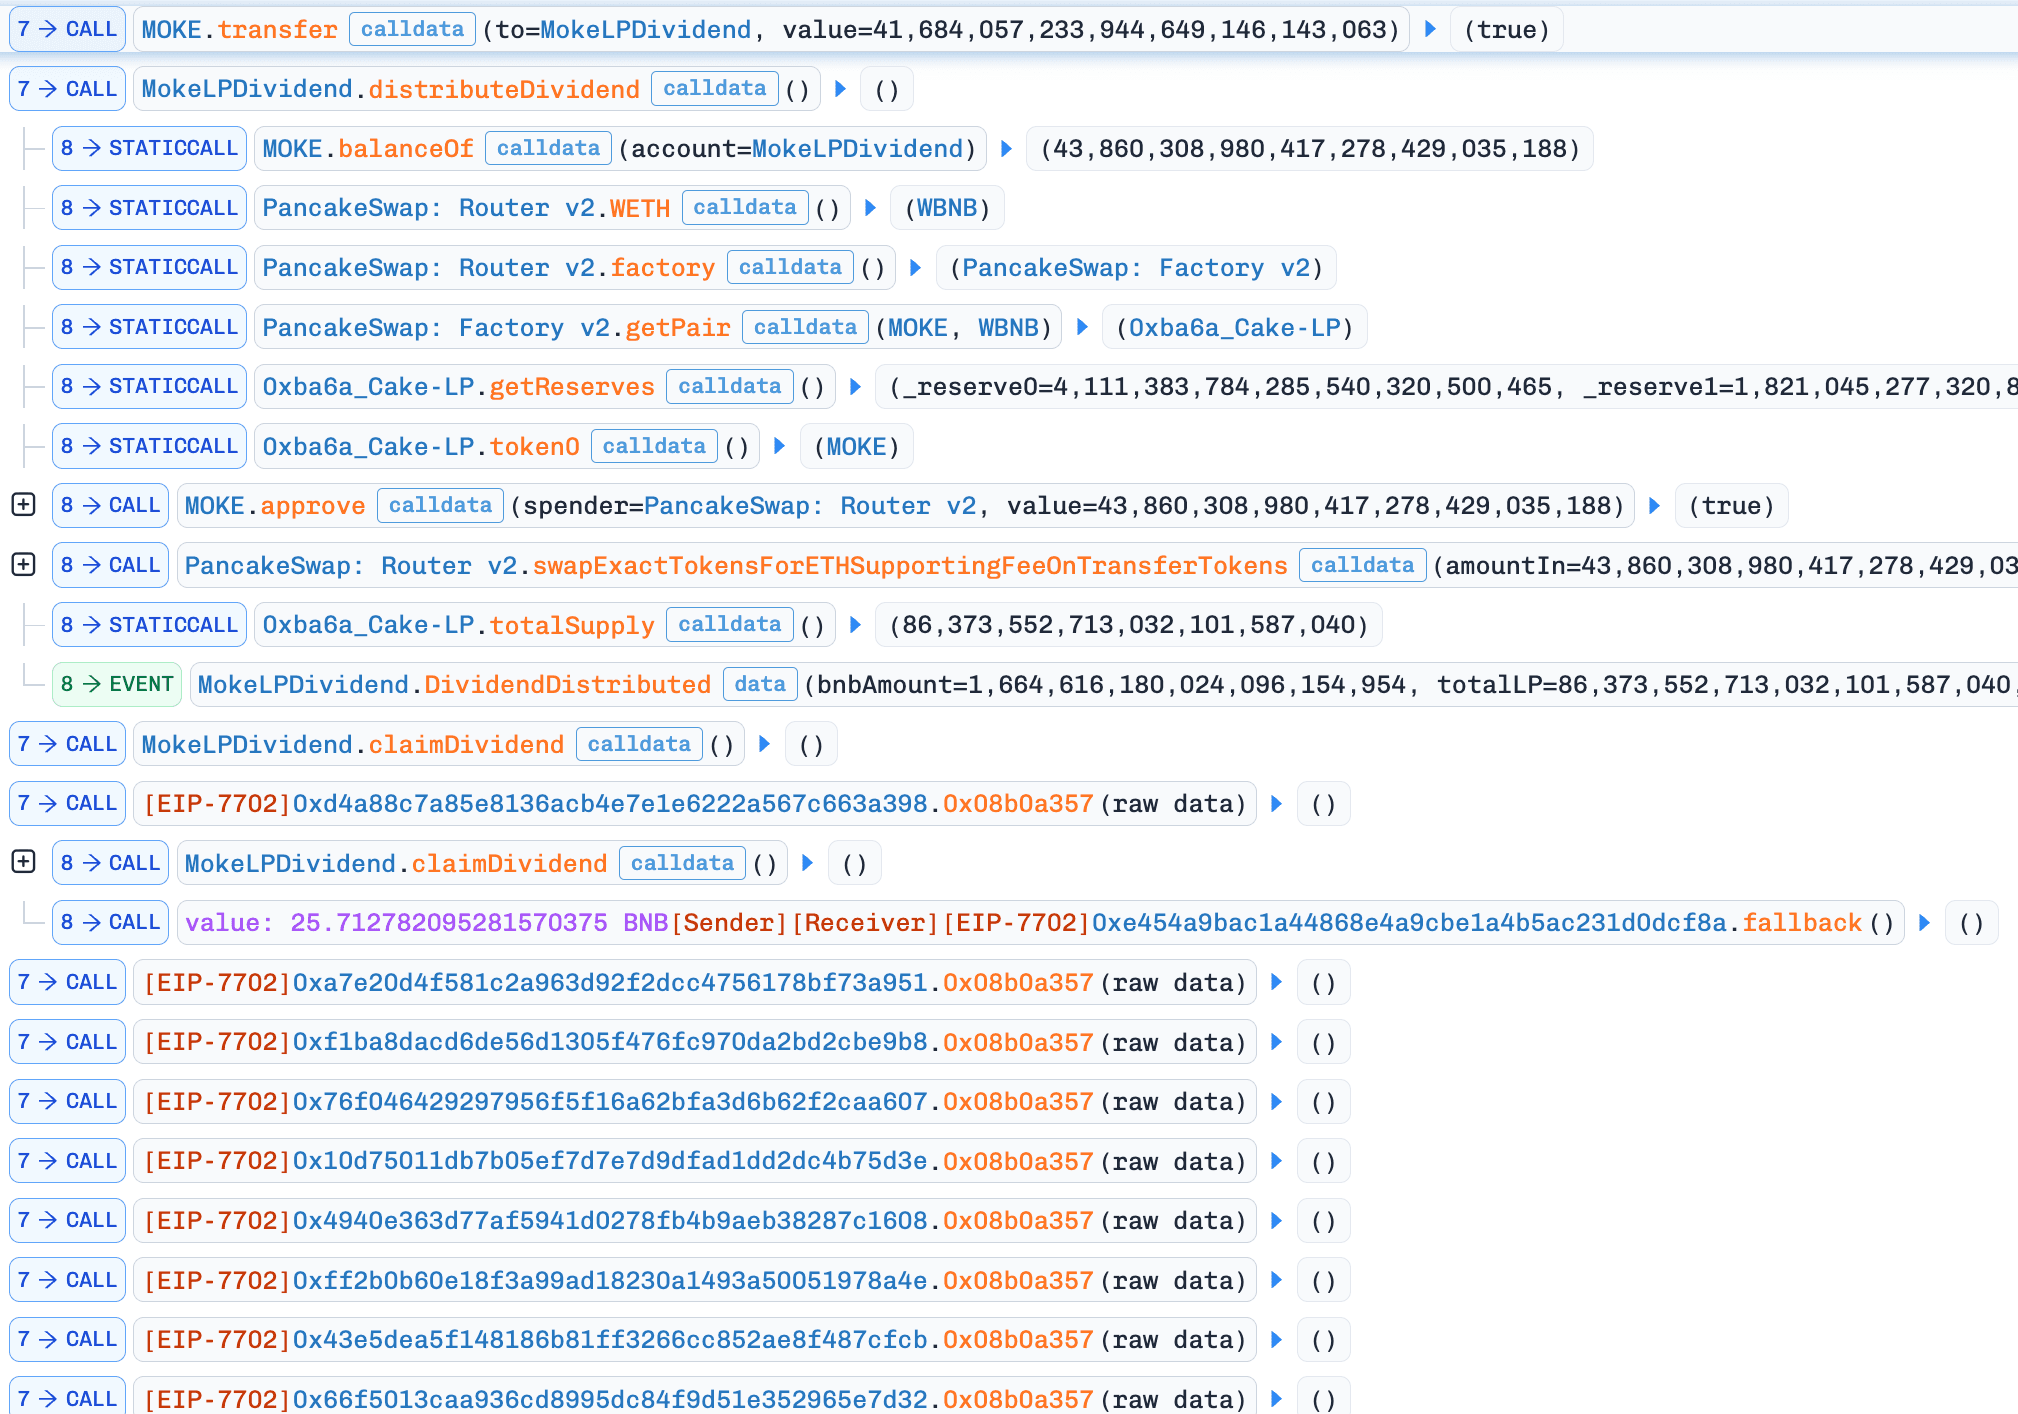The image size is (2018, 1414).
Task: Open address 0xa7e20d4f581c2a963d92f2dcc4756178bf73a951
Action: point(610,982)
